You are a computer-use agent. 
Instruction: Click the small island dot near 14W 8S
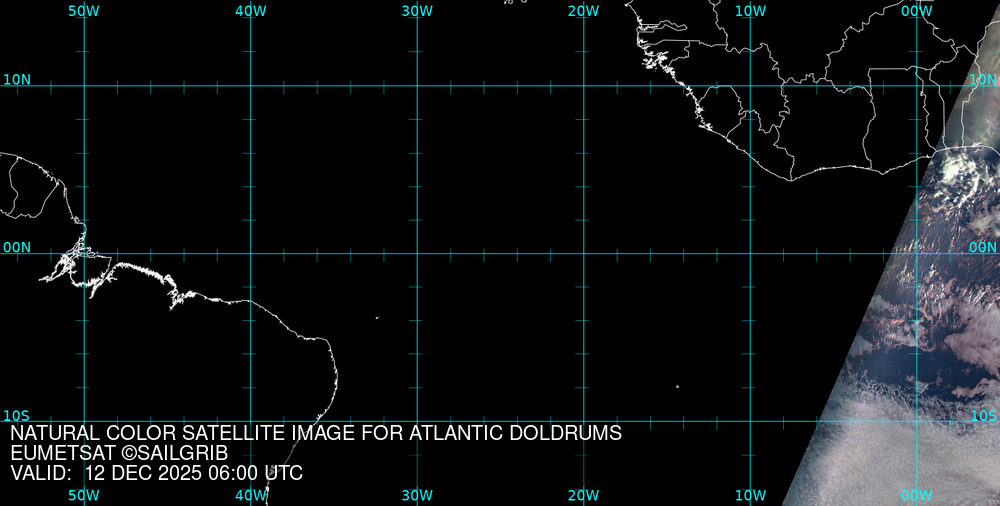click(677, 387)
